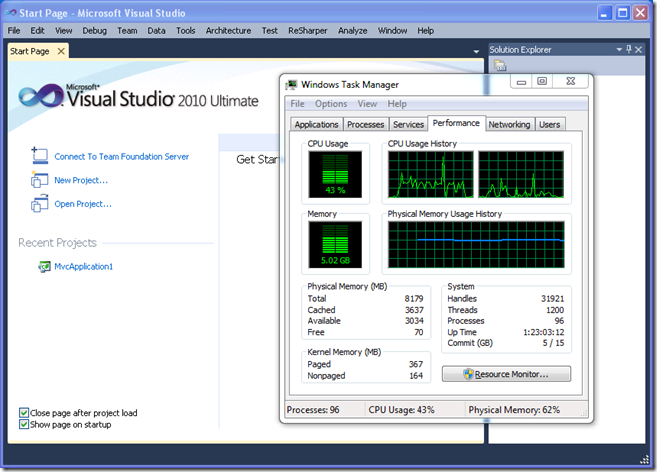Click the Physical Memory Total value 8179
The height and width of the screenshot is (472, 657).
click(414, 298)
